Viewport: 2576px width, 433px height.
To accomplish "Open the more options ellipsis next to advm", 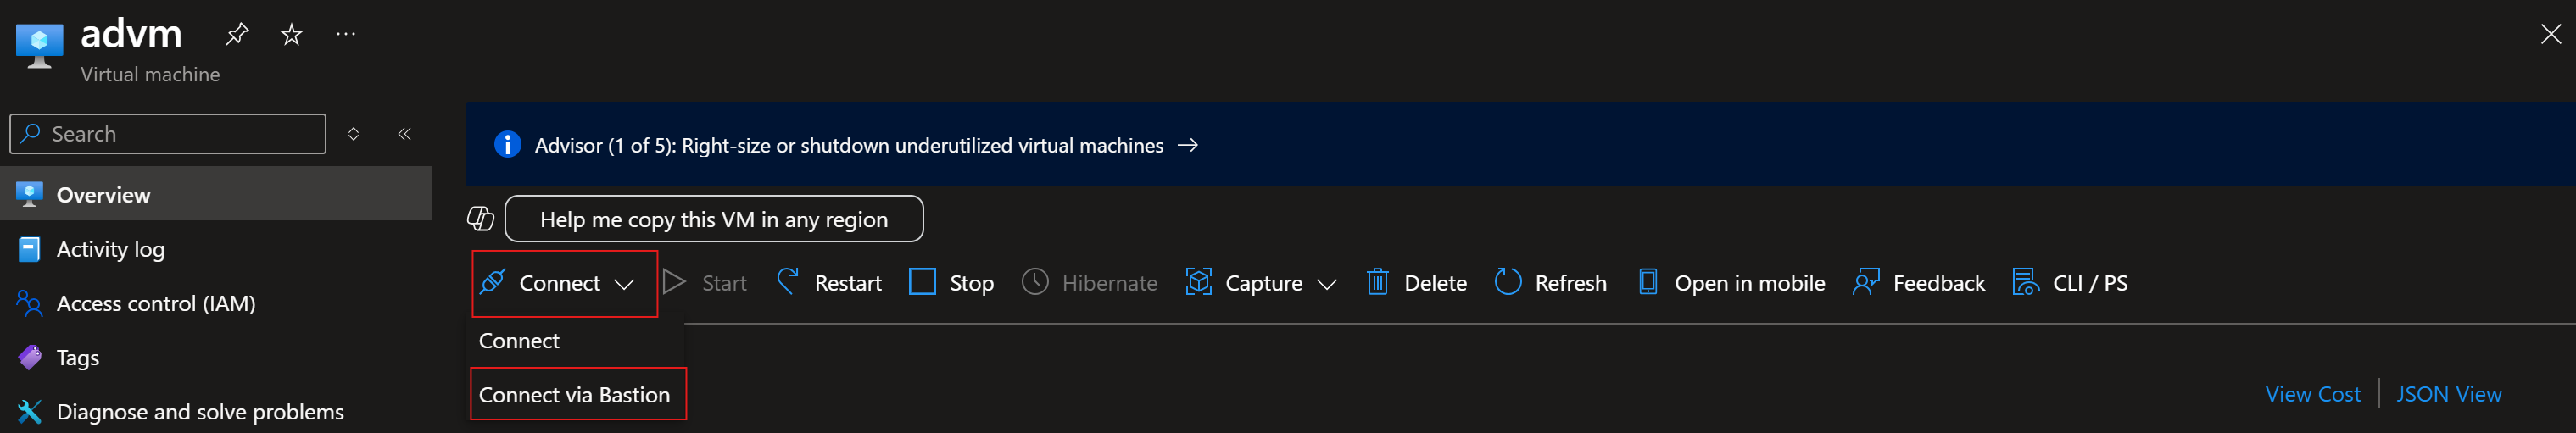I will [x=346, y=34].
